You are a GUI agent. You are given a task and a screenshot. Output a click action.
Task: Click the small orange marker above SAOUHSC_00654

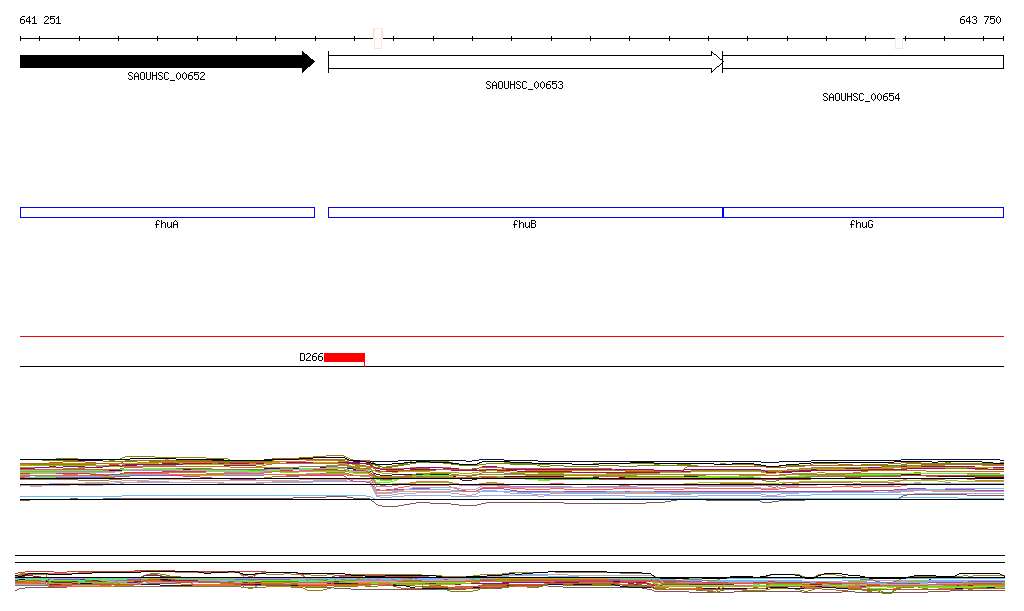tap(899, 42)
